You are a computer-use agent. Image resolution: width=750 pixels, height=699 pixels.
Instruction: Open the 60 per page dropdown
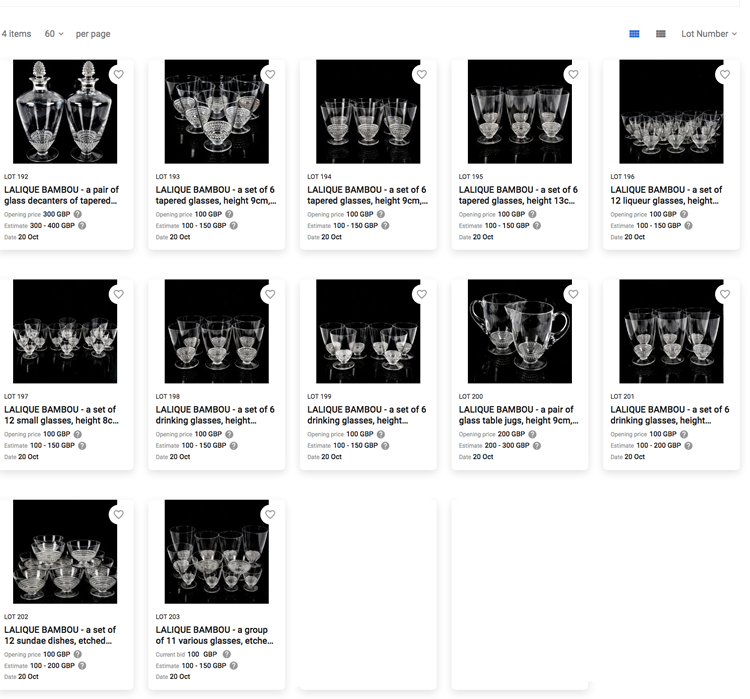coord(54,34)
